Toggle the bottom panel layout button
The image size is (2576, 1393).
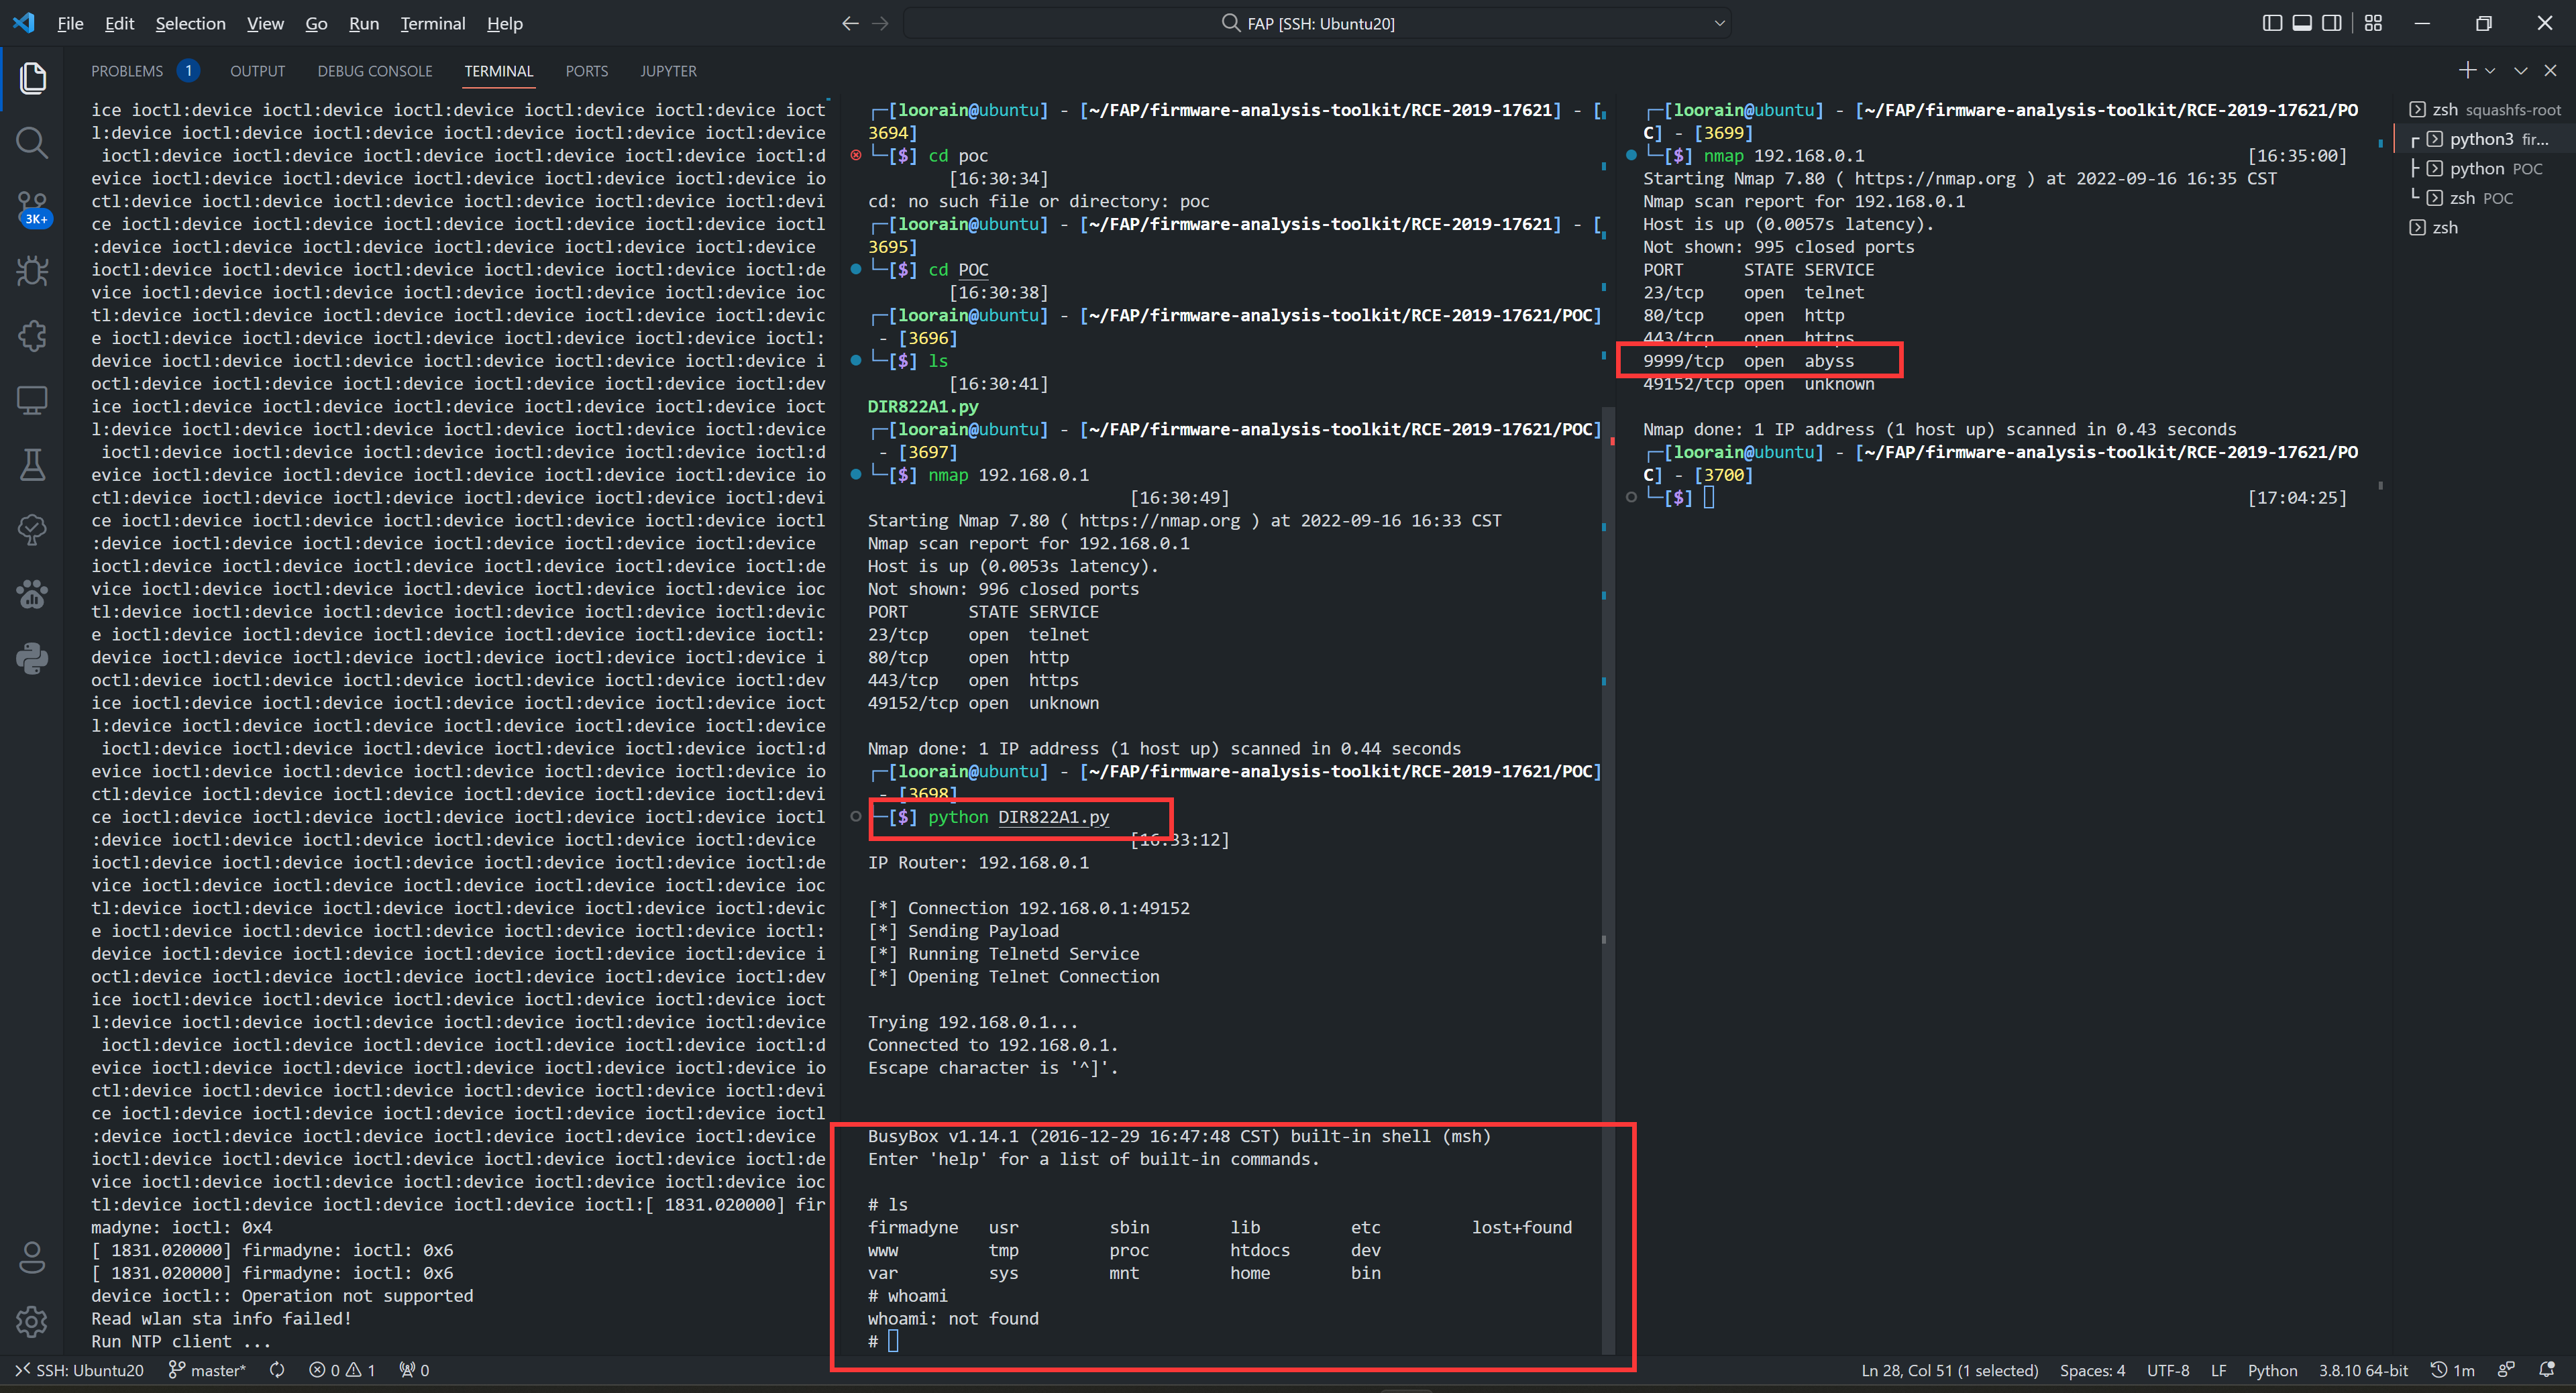[x=2302, y=23]
